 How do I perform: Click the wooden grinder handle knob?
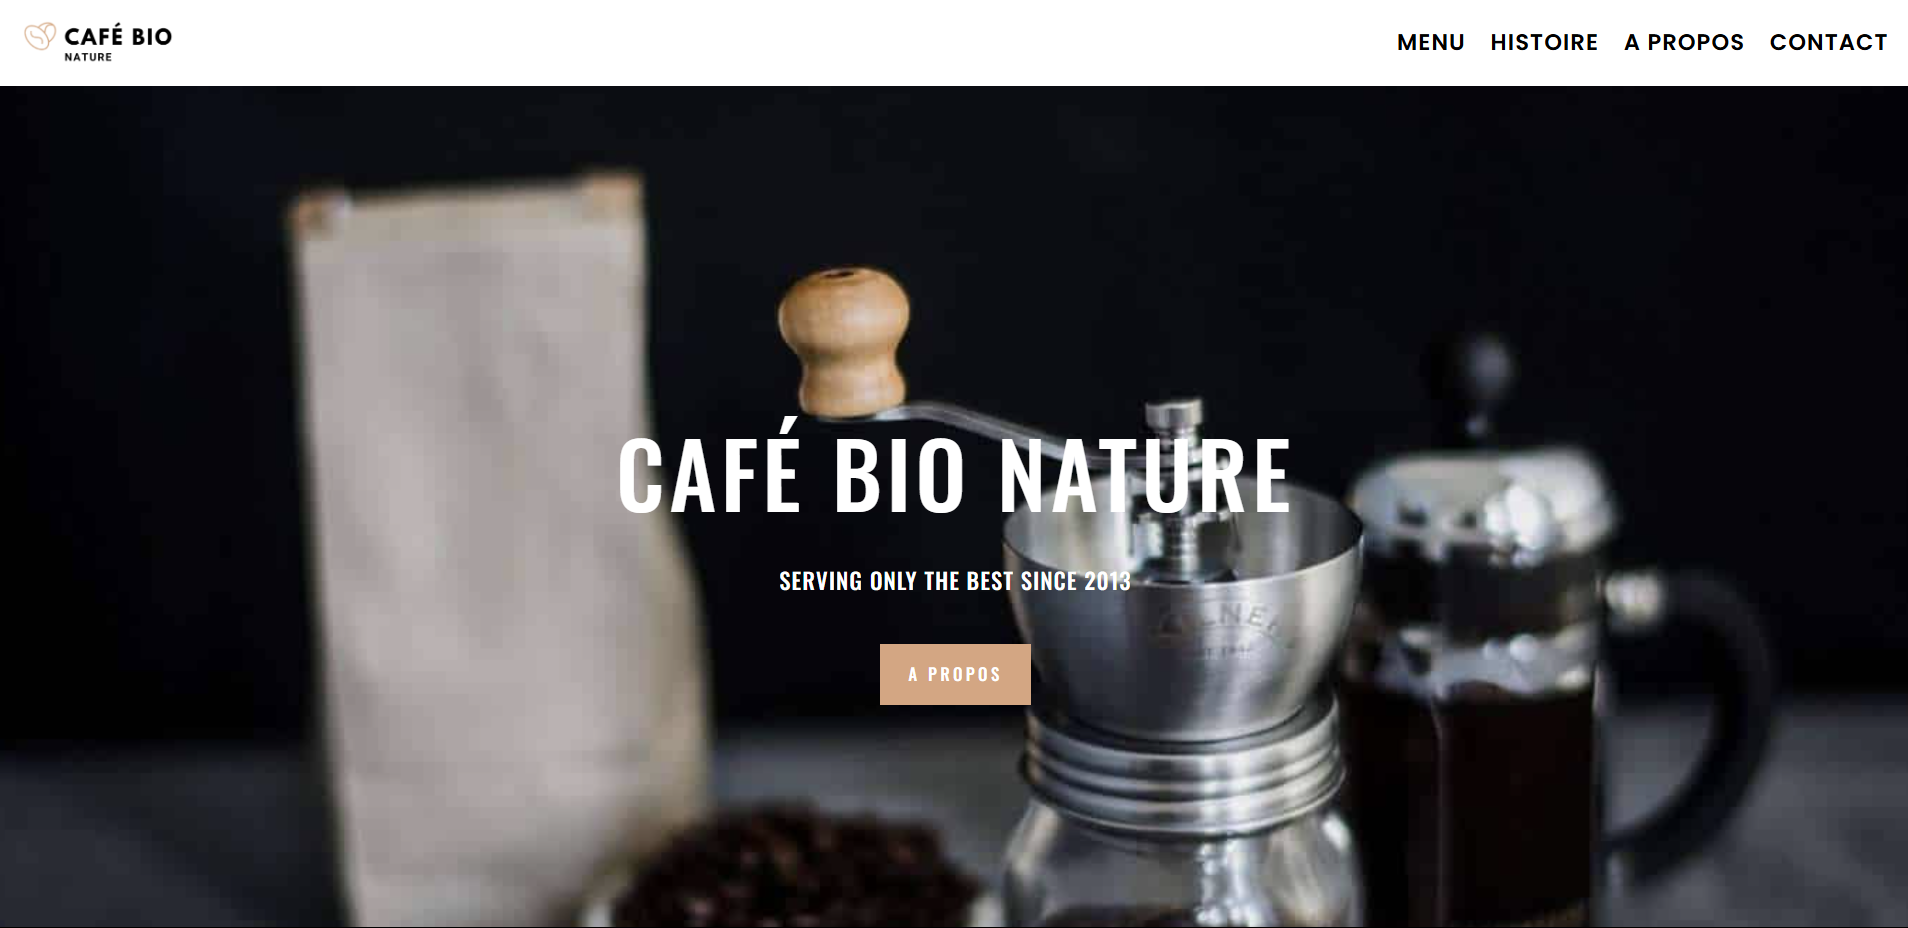coord(844,342)
